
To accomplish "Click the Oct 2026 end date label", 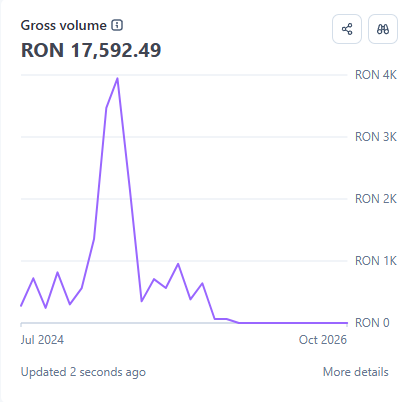I will pos(323,340).
